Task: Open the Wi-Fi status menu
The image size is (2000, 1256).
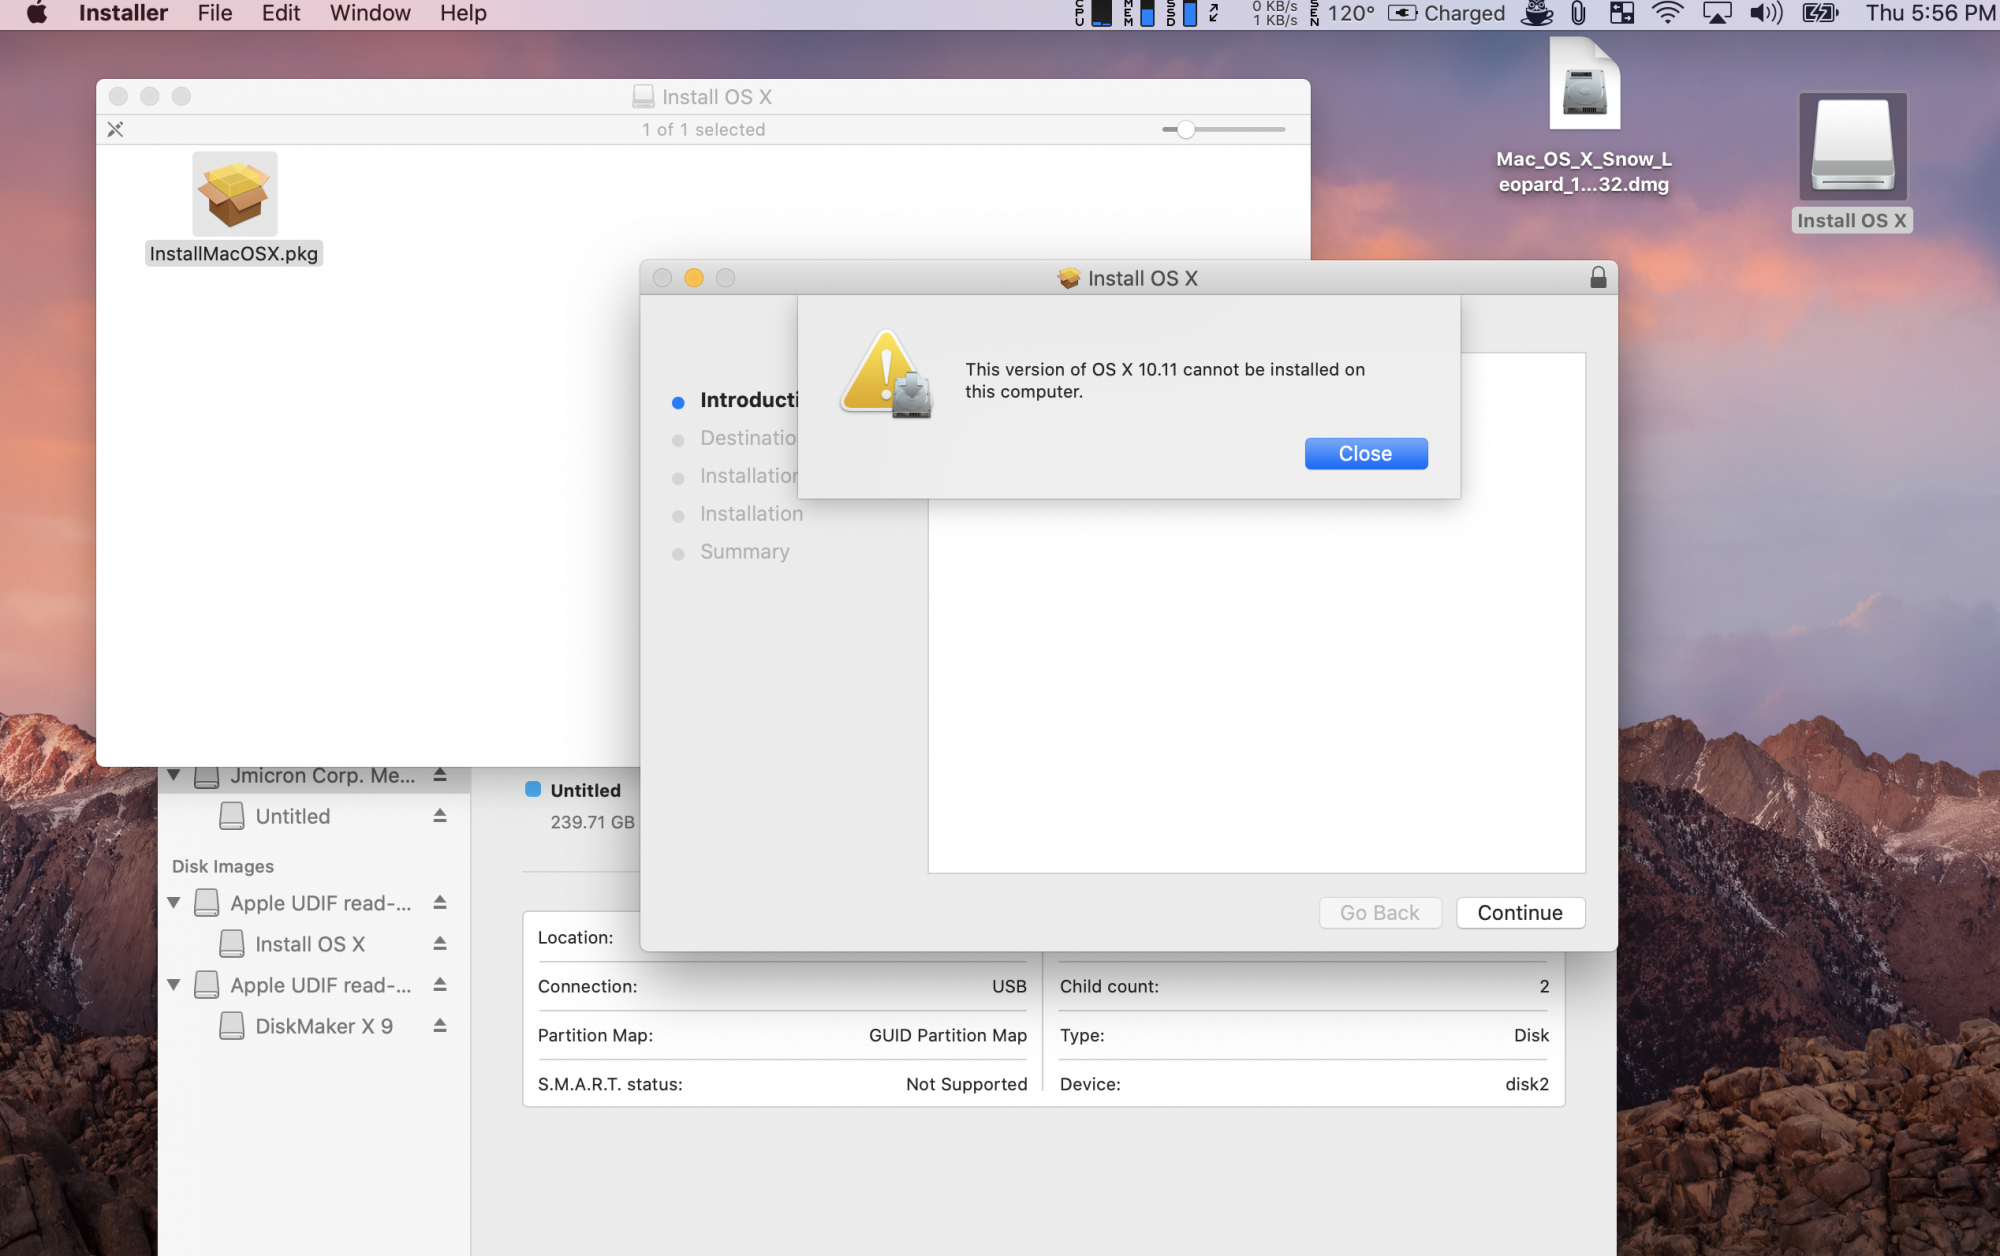Action: (x=1667, y=13)
